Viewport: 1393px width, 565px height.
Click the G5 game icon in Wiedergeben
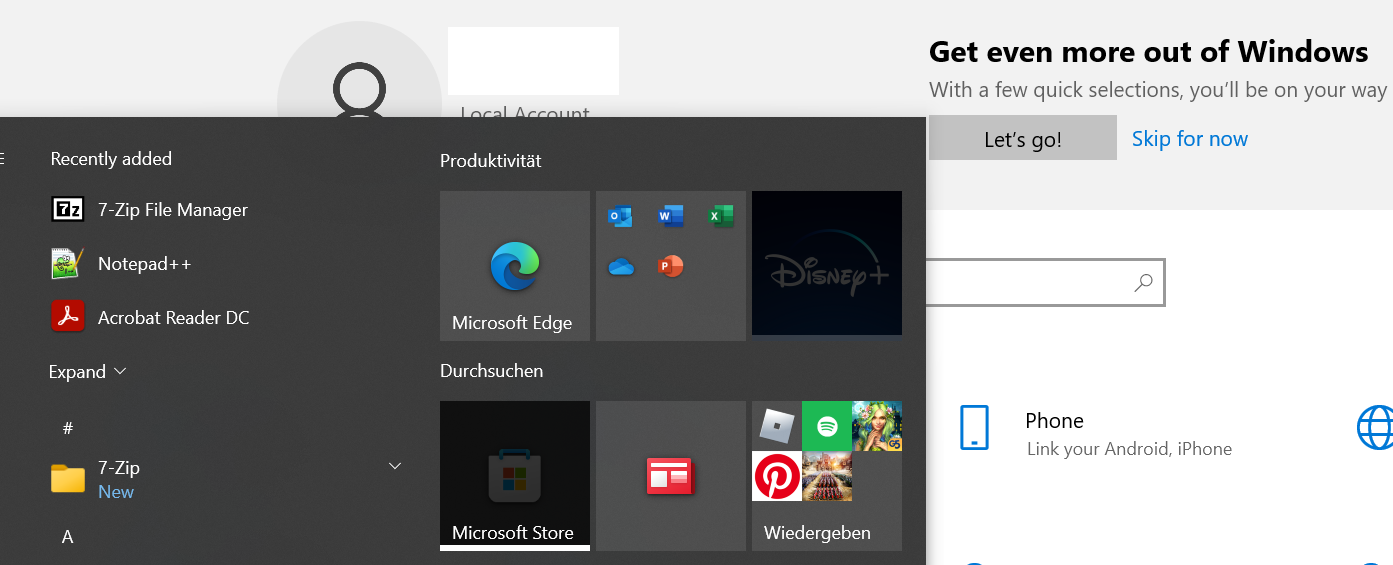tap(877, 426)
